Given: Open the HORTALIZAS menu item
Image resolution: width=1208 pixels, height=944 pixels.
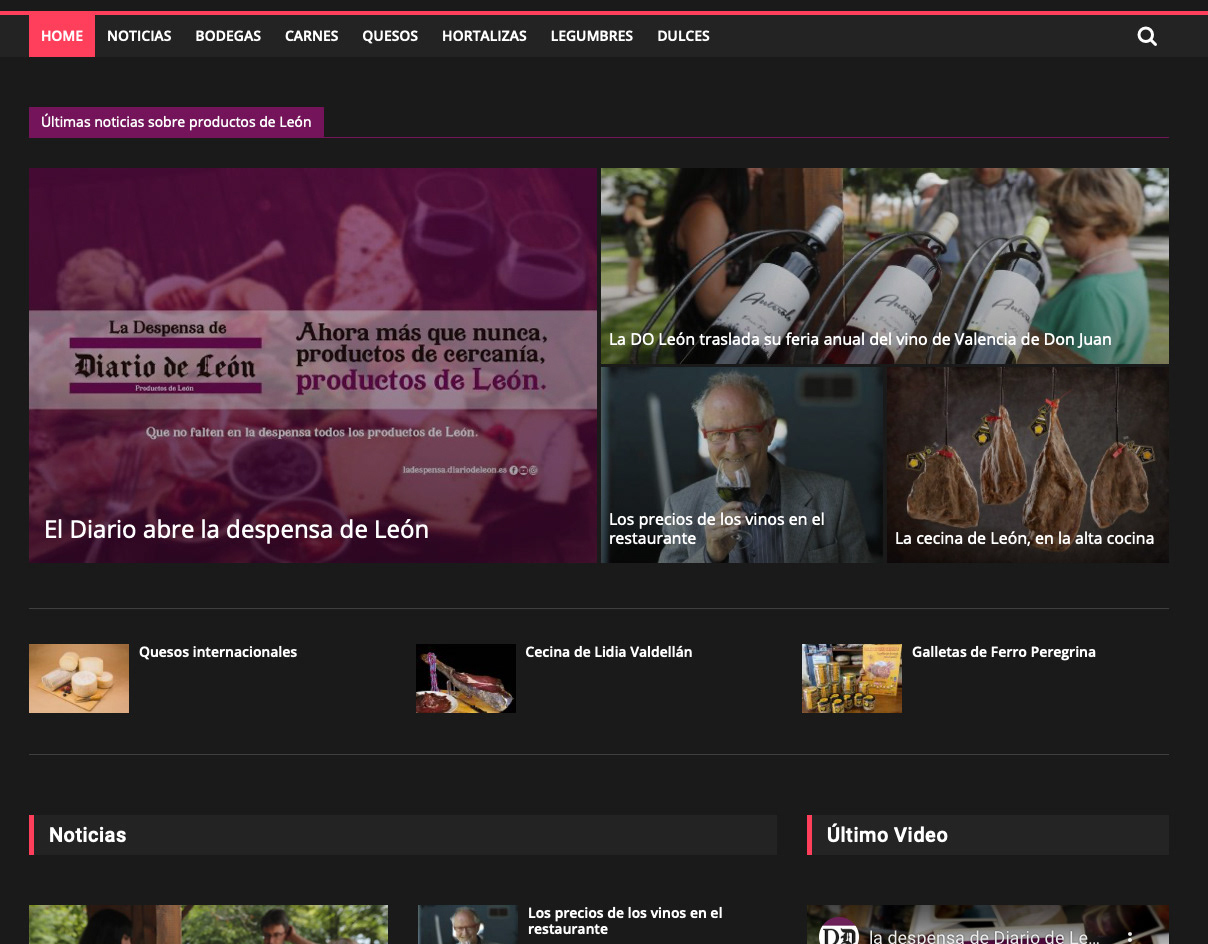Looking at the screenshot, I should pos(484,36).
